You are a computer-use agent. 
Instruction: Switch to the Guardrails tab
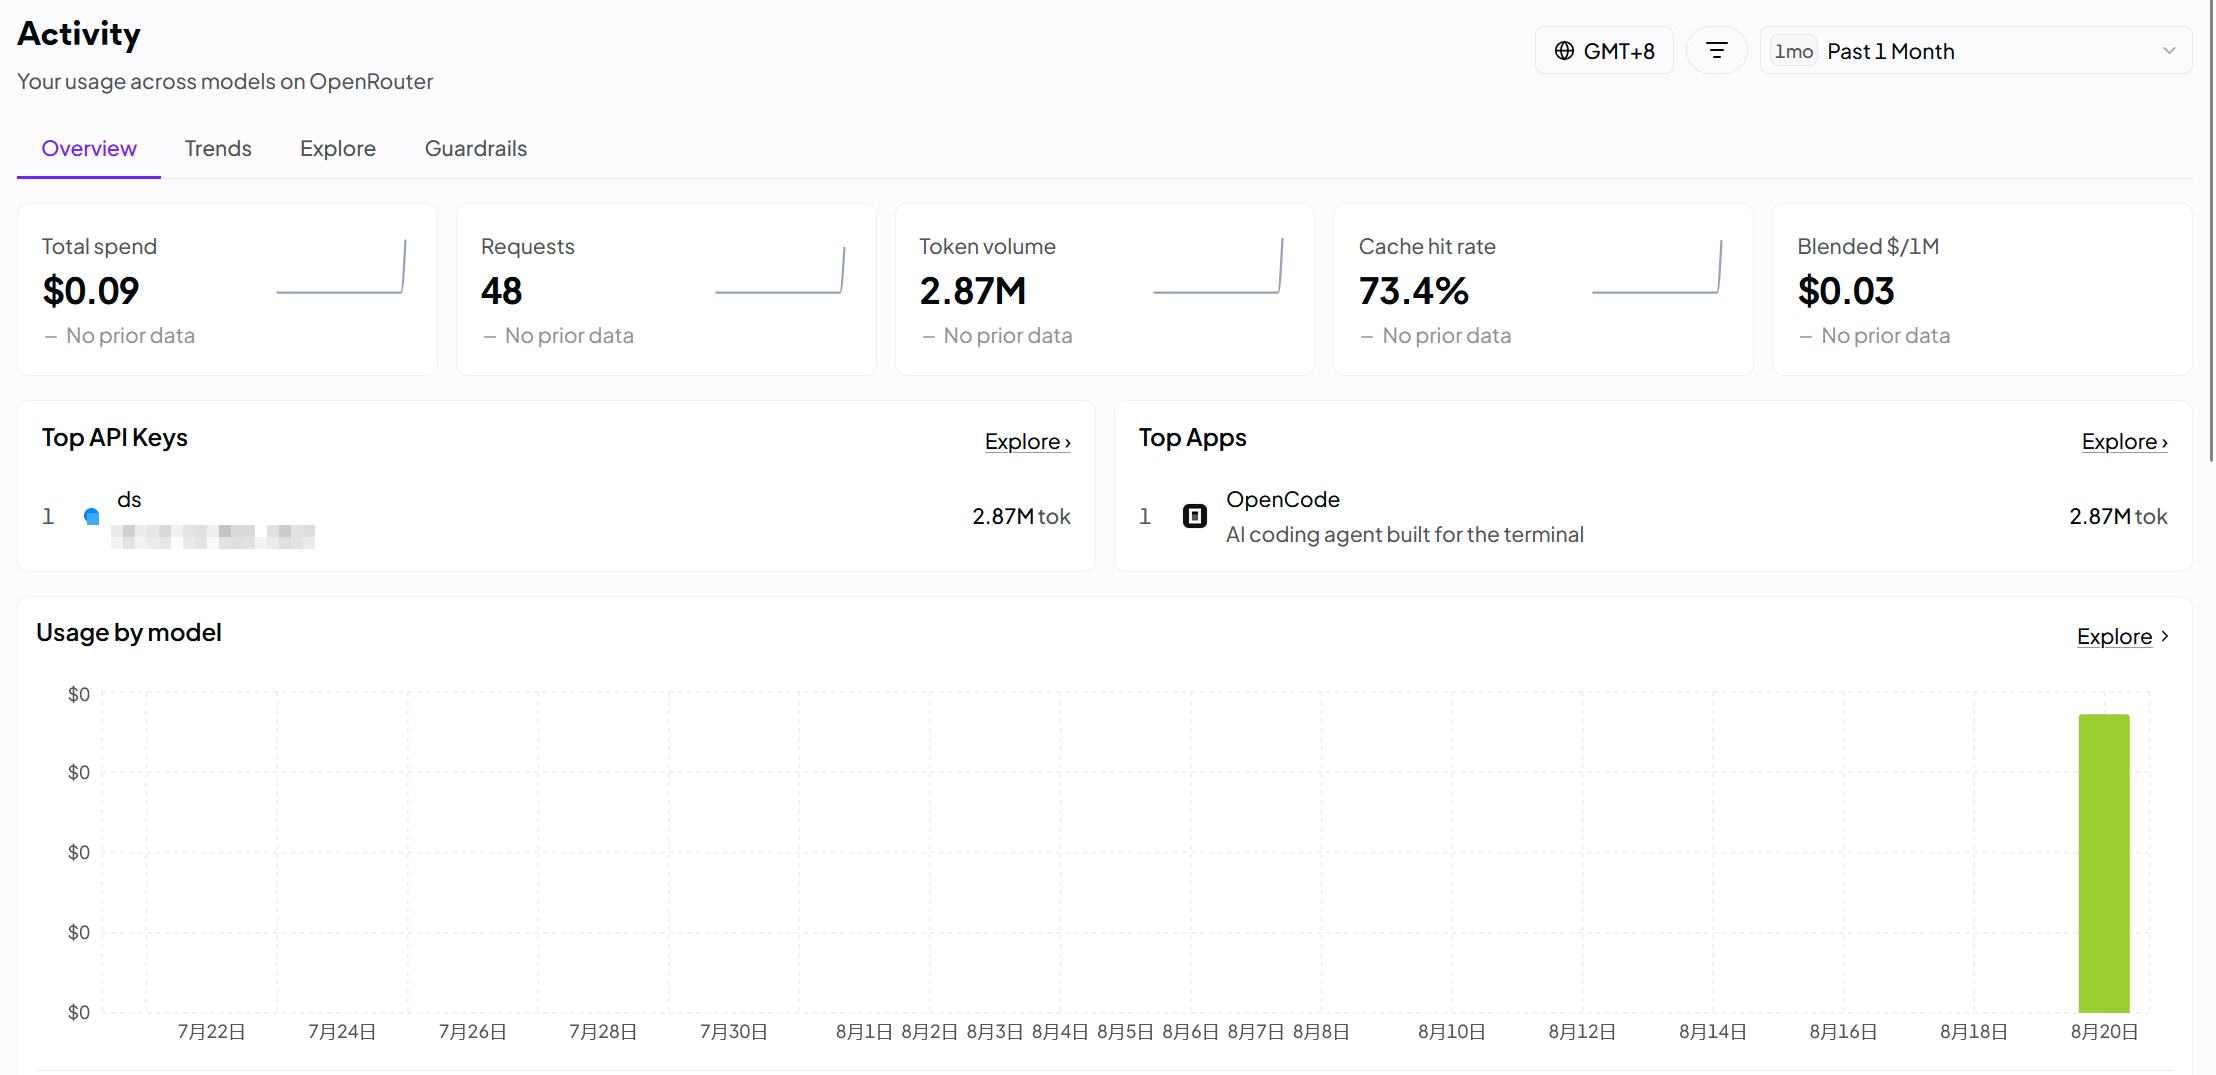(476, 149)
